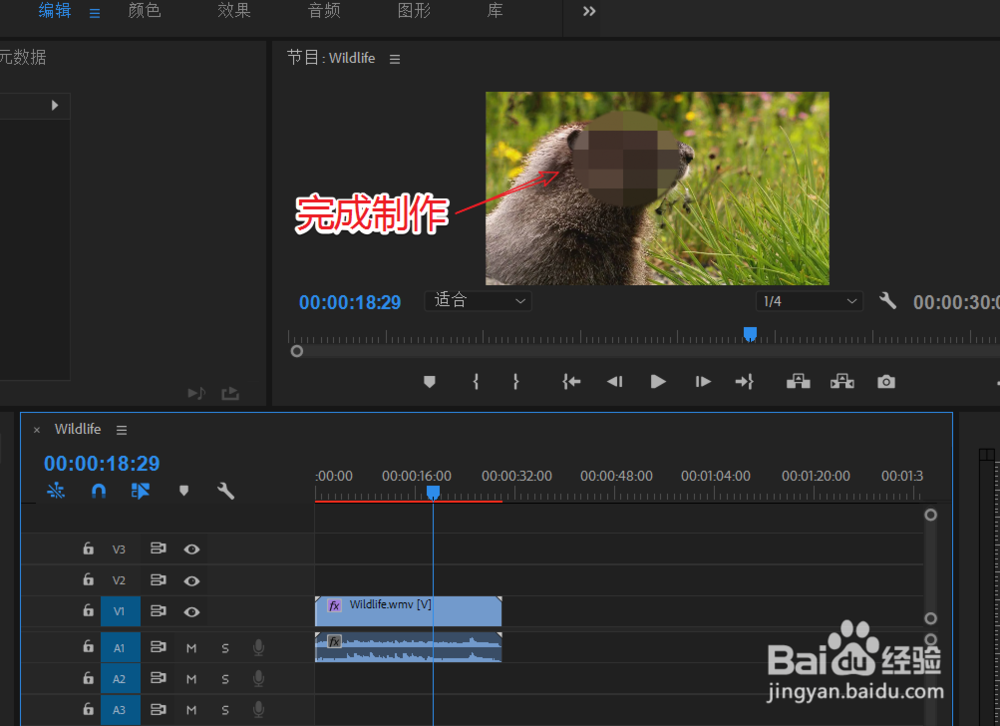Image resolution: width=1000 pixels, height=726 pixels.
Task: Switch to 音频 workspace
Action: pos(324,11)
